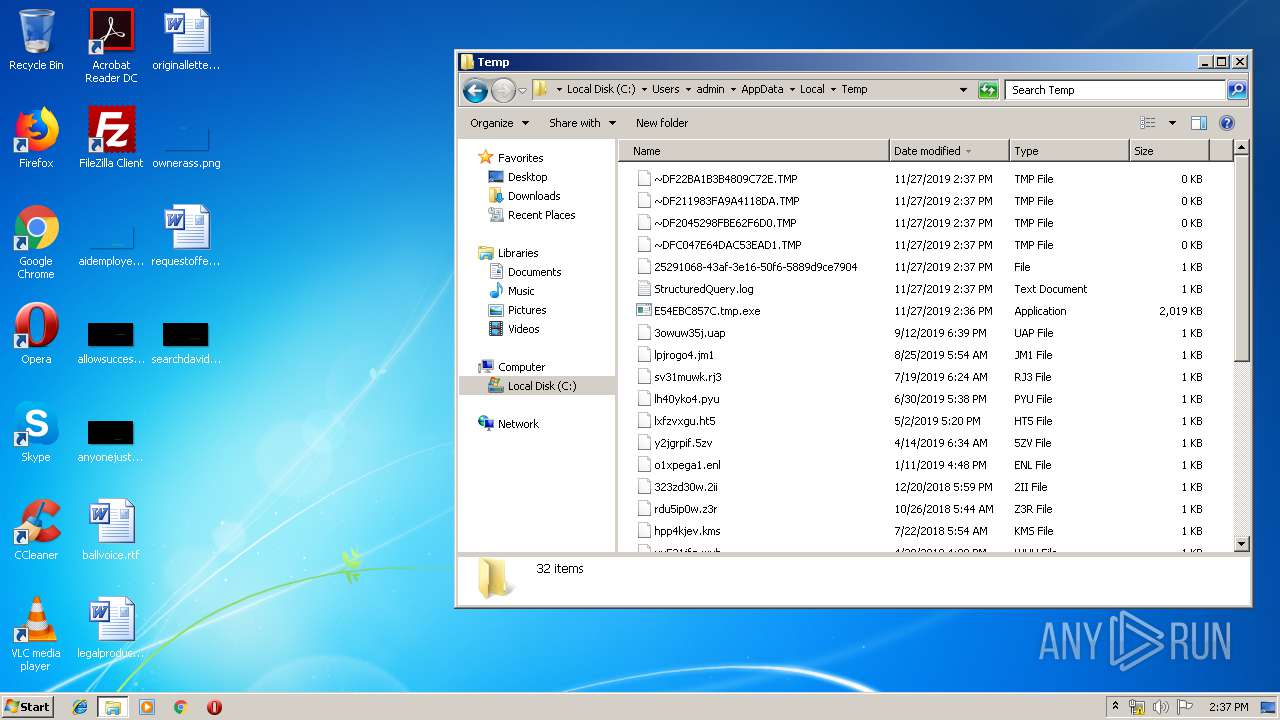Click the Explorer Back arrow button

pos(475,90)
